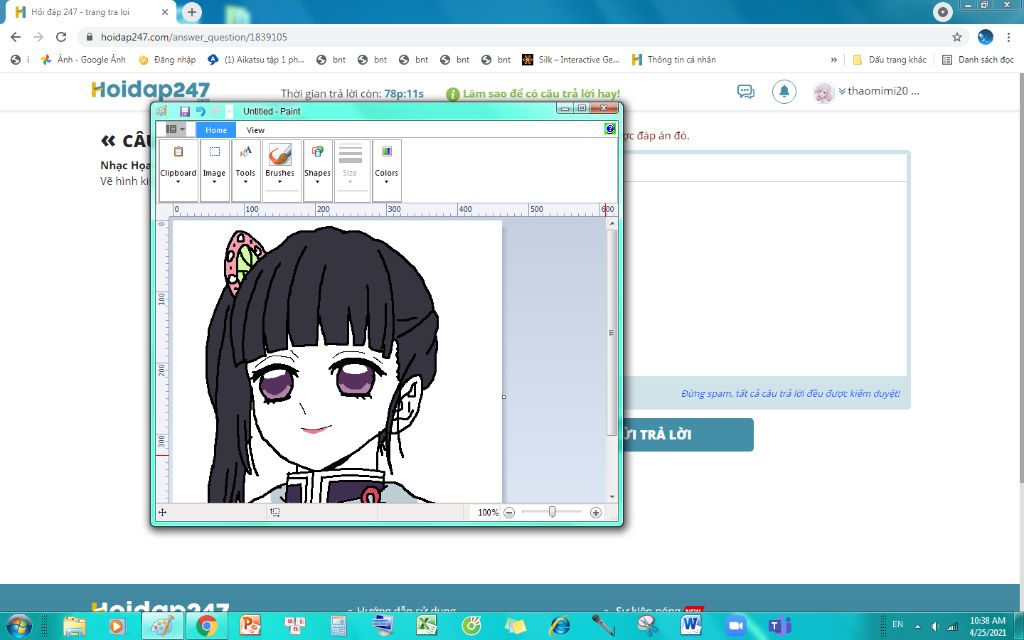Go forward in Chrome
The height and width of the screenshot is (640, 1024).
(38, 37)
